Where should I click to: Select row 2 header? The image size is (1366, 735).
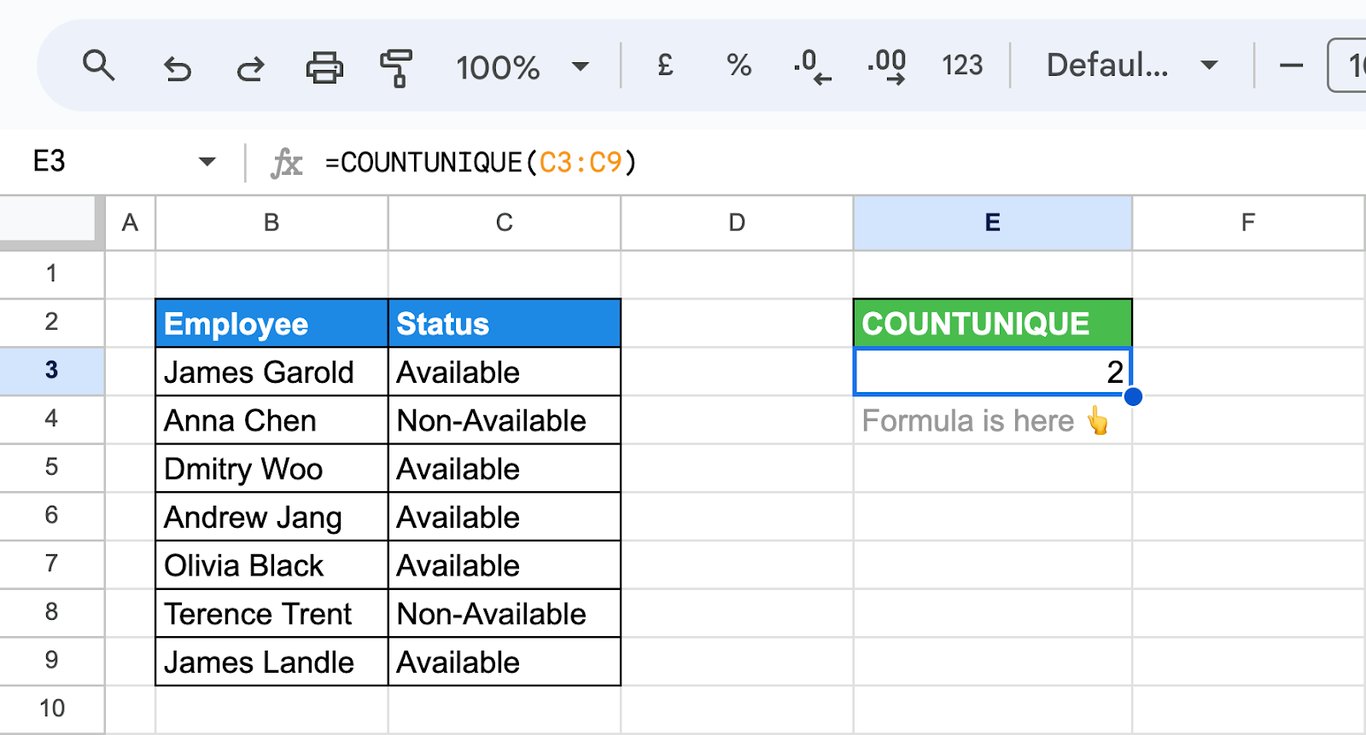point(52,322)
